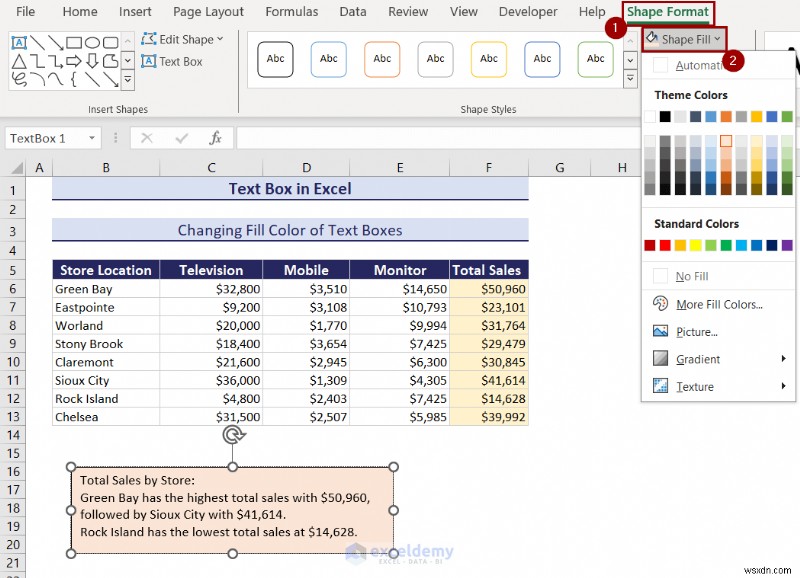Click the cell containing $50,960
The image size is (800, 578).
point(489,289)
